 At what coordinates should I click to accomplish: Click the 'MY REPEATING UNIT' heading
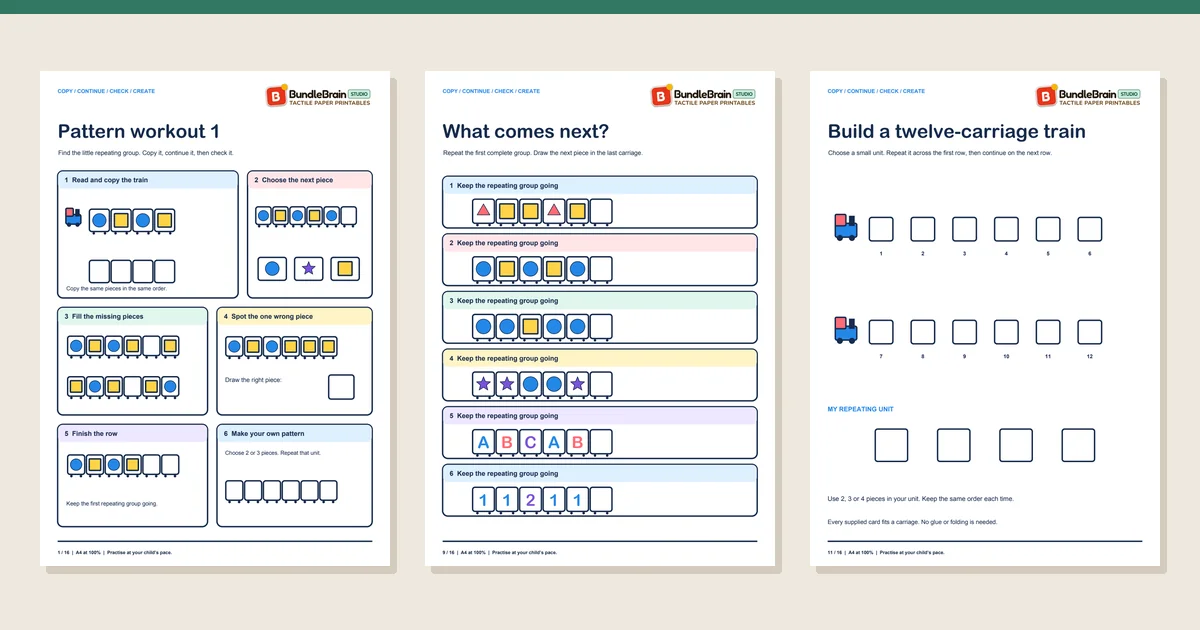click(861, 409)
